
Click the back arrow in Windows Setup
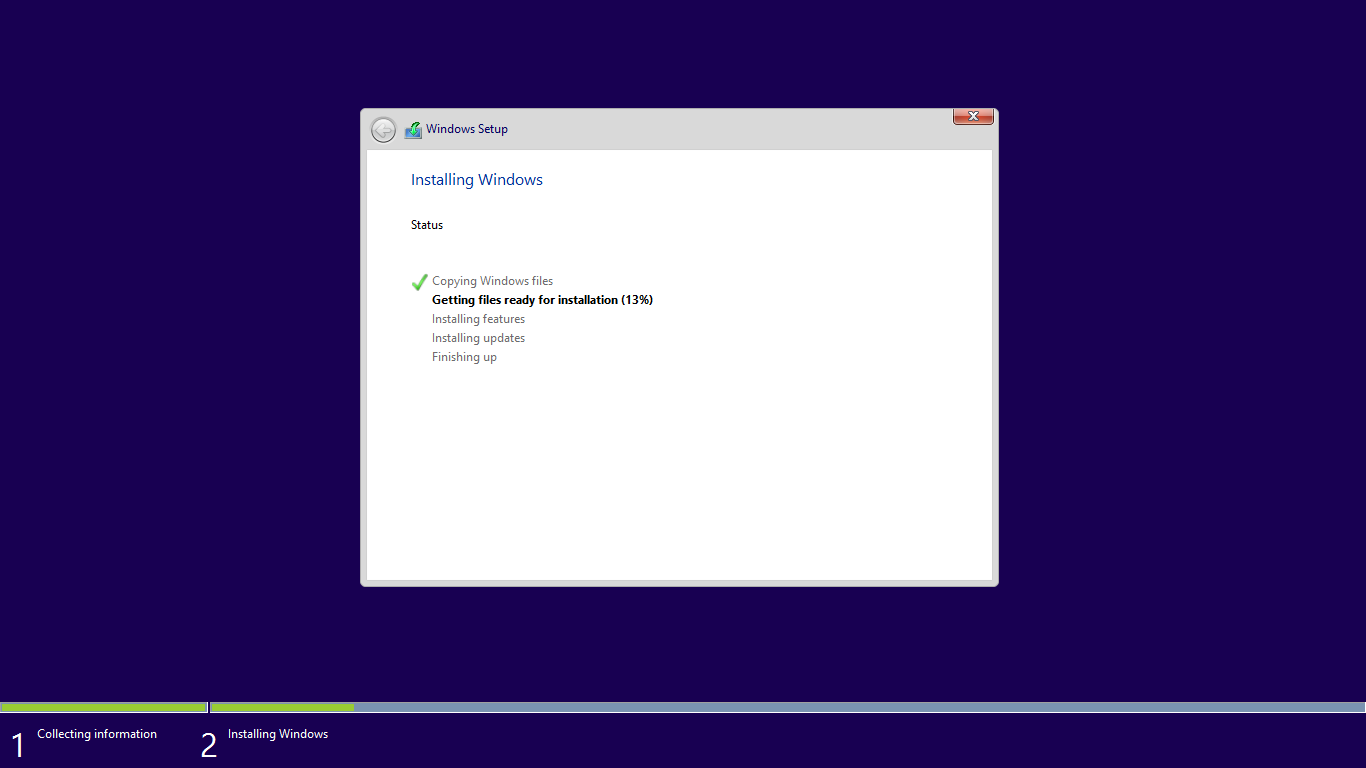coord(383,130)
